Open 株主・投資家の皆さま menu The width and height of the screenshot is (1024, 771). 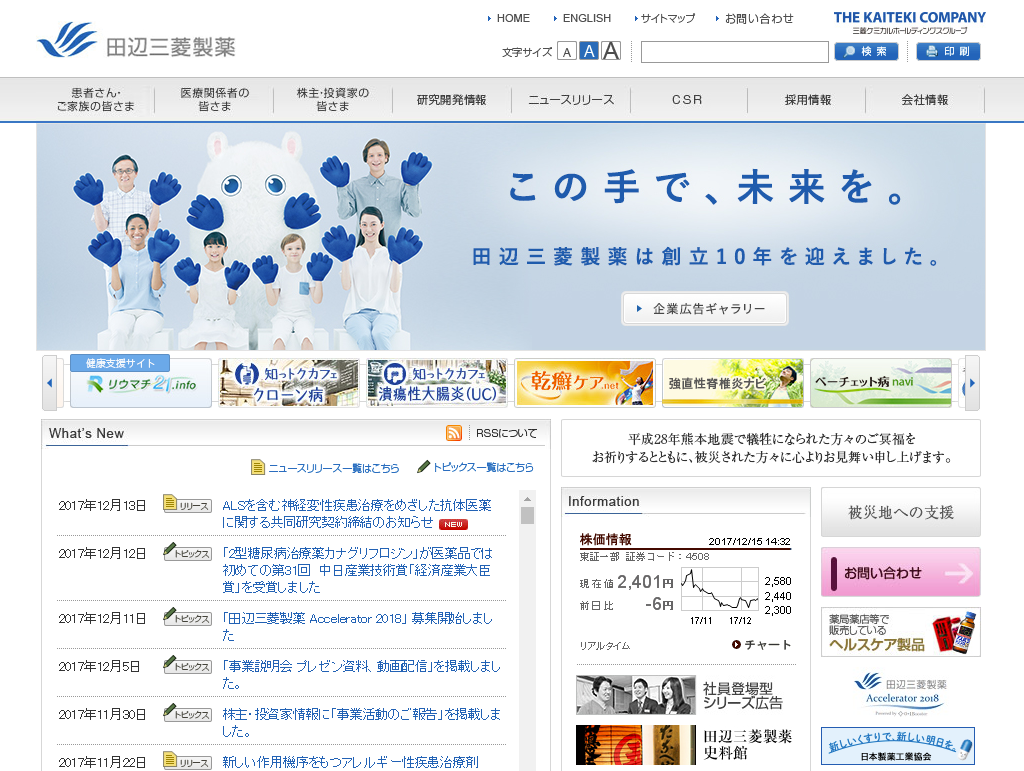click(333, 100)
